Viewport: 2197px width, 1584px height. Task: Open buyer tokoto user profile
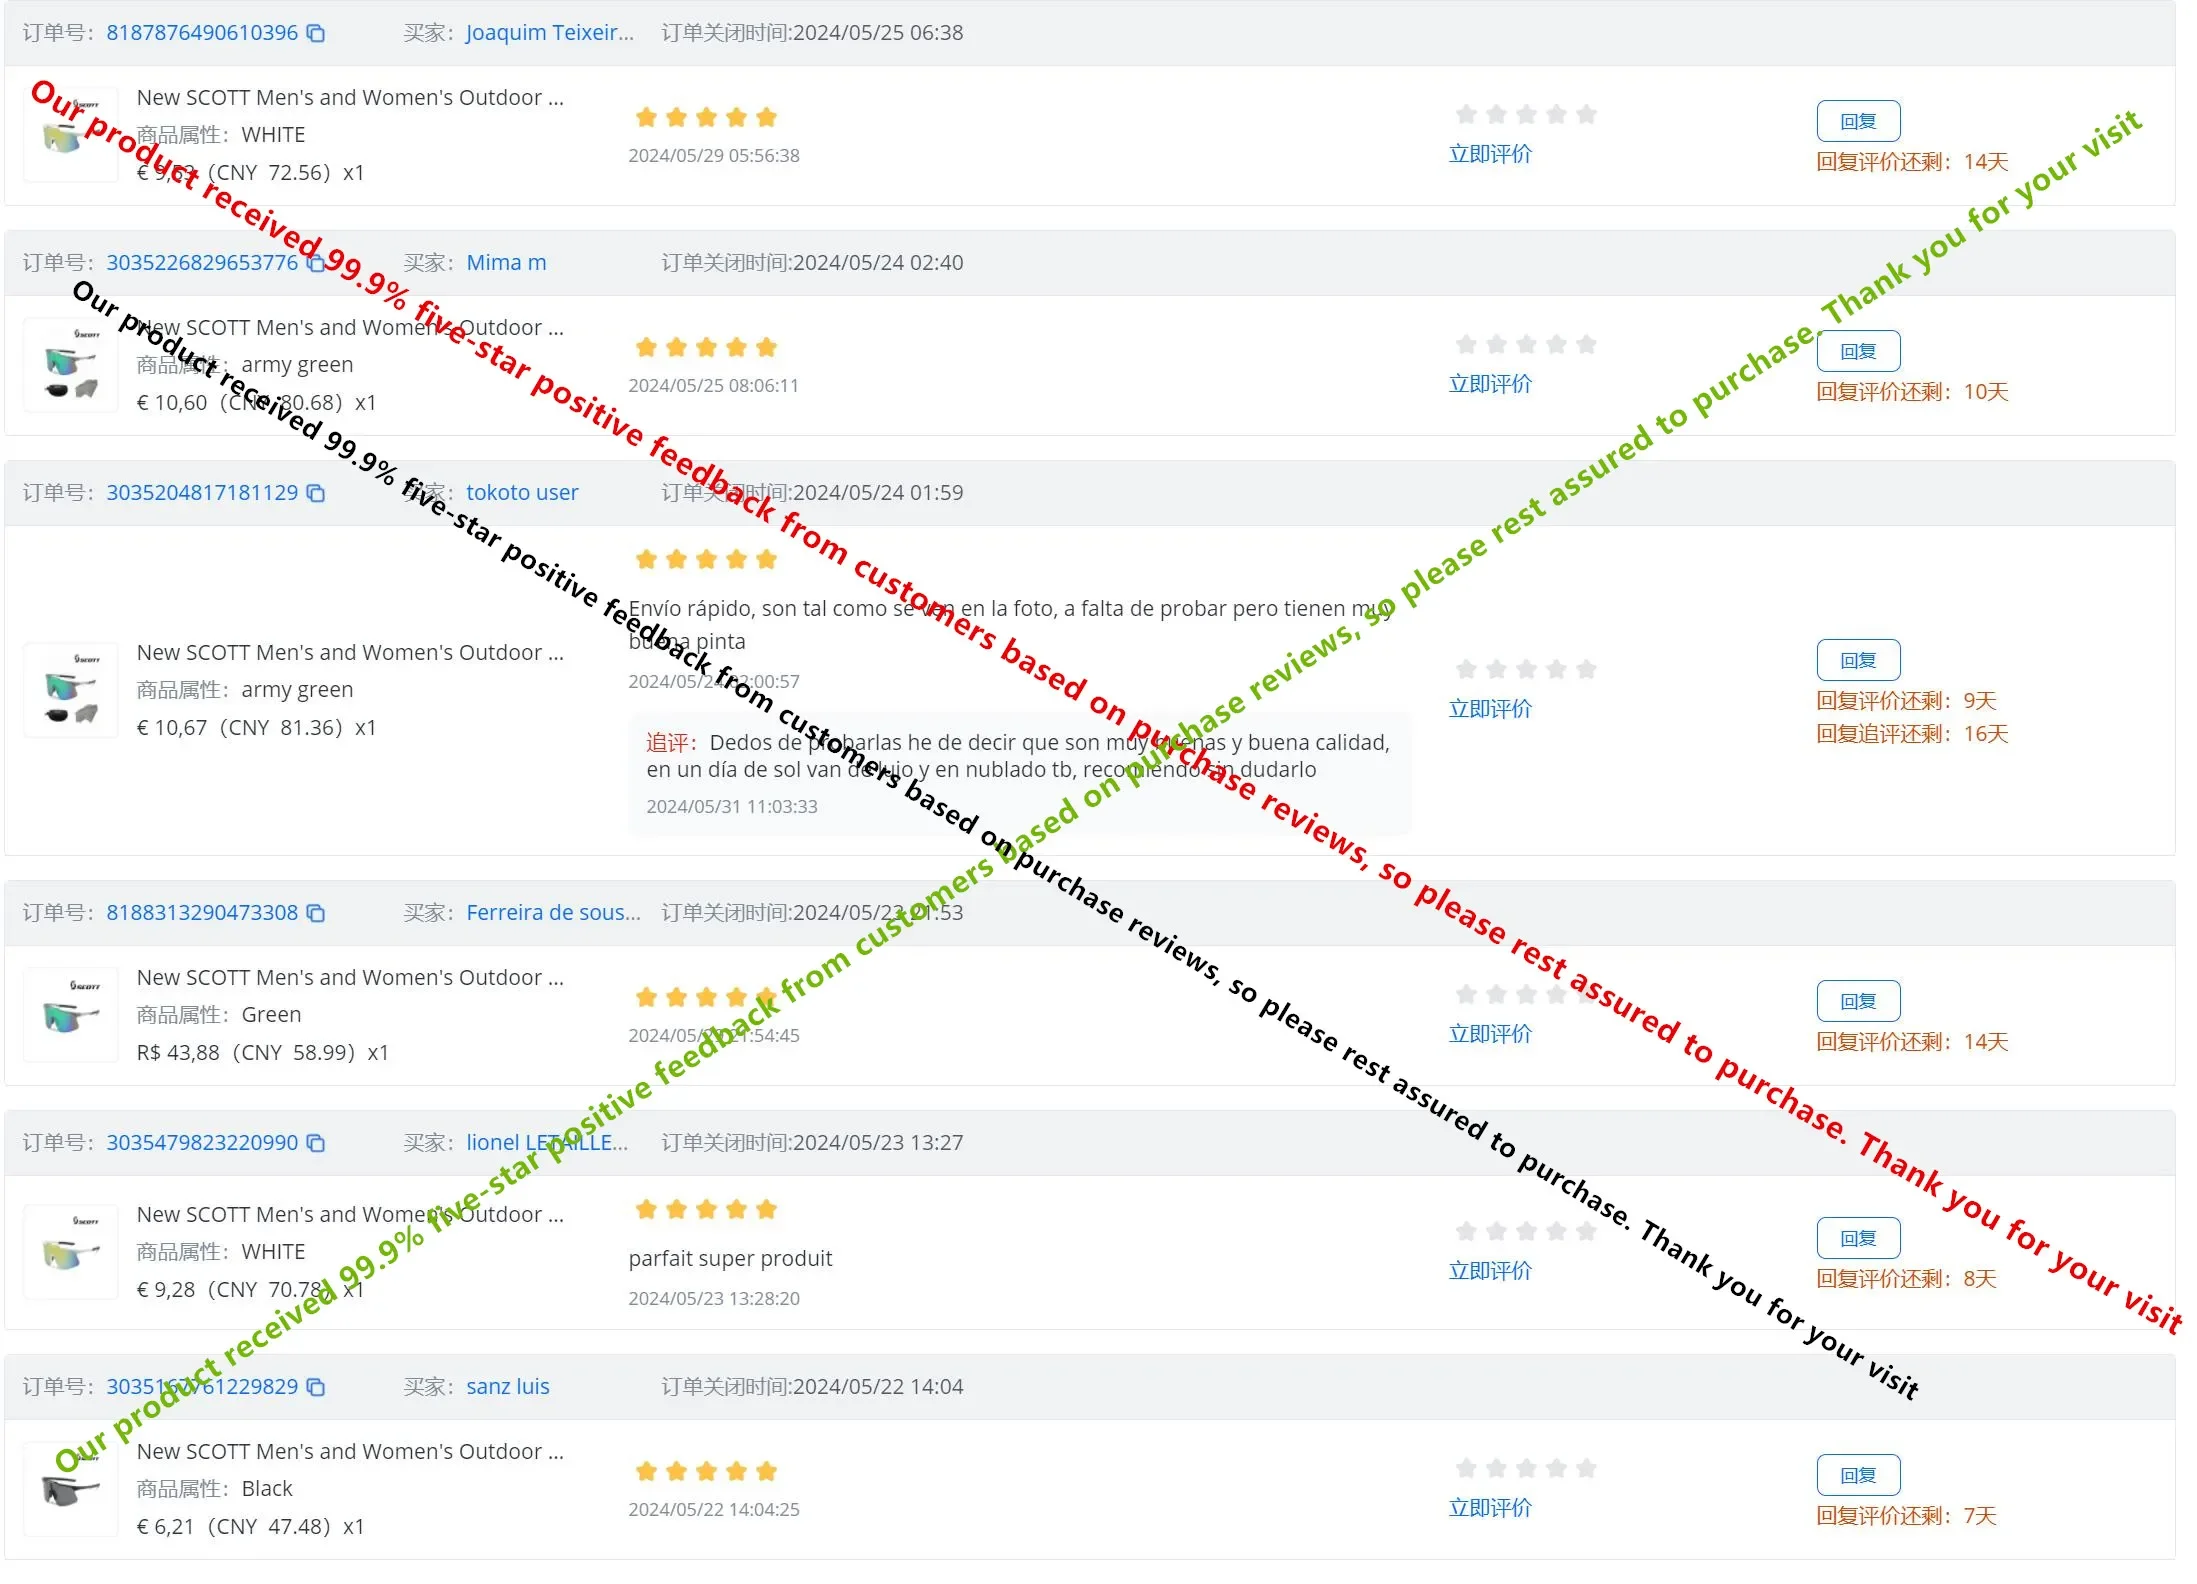[x=522, y=493]
